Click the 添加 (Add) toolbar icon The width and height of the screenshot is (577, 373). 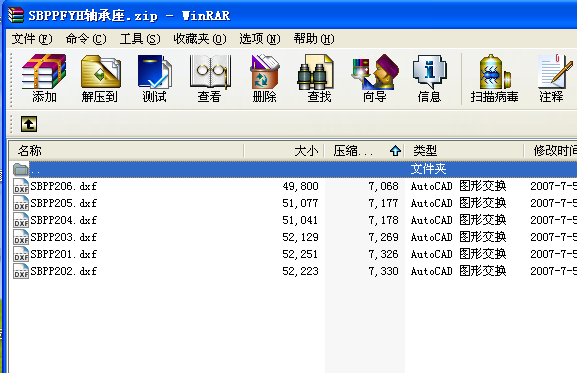click(44, 78)
